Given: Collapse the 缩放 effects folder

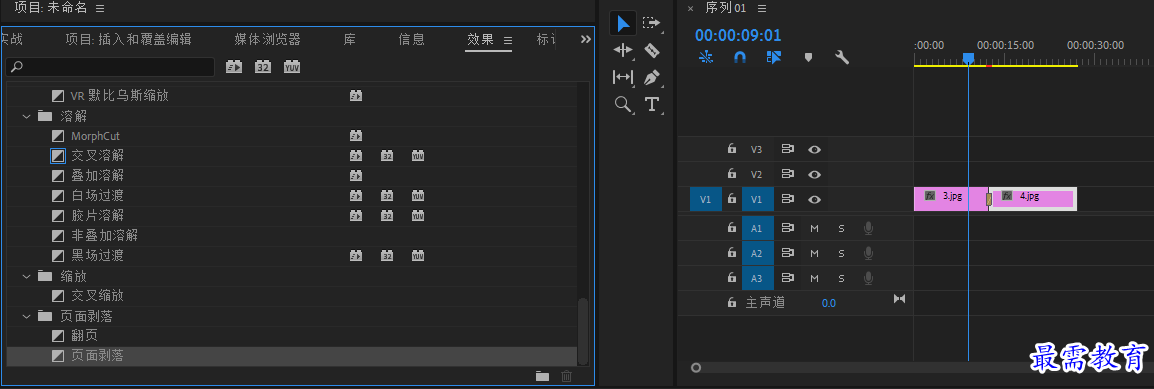Looking at the screenshot, I should (x=26, y=276).
